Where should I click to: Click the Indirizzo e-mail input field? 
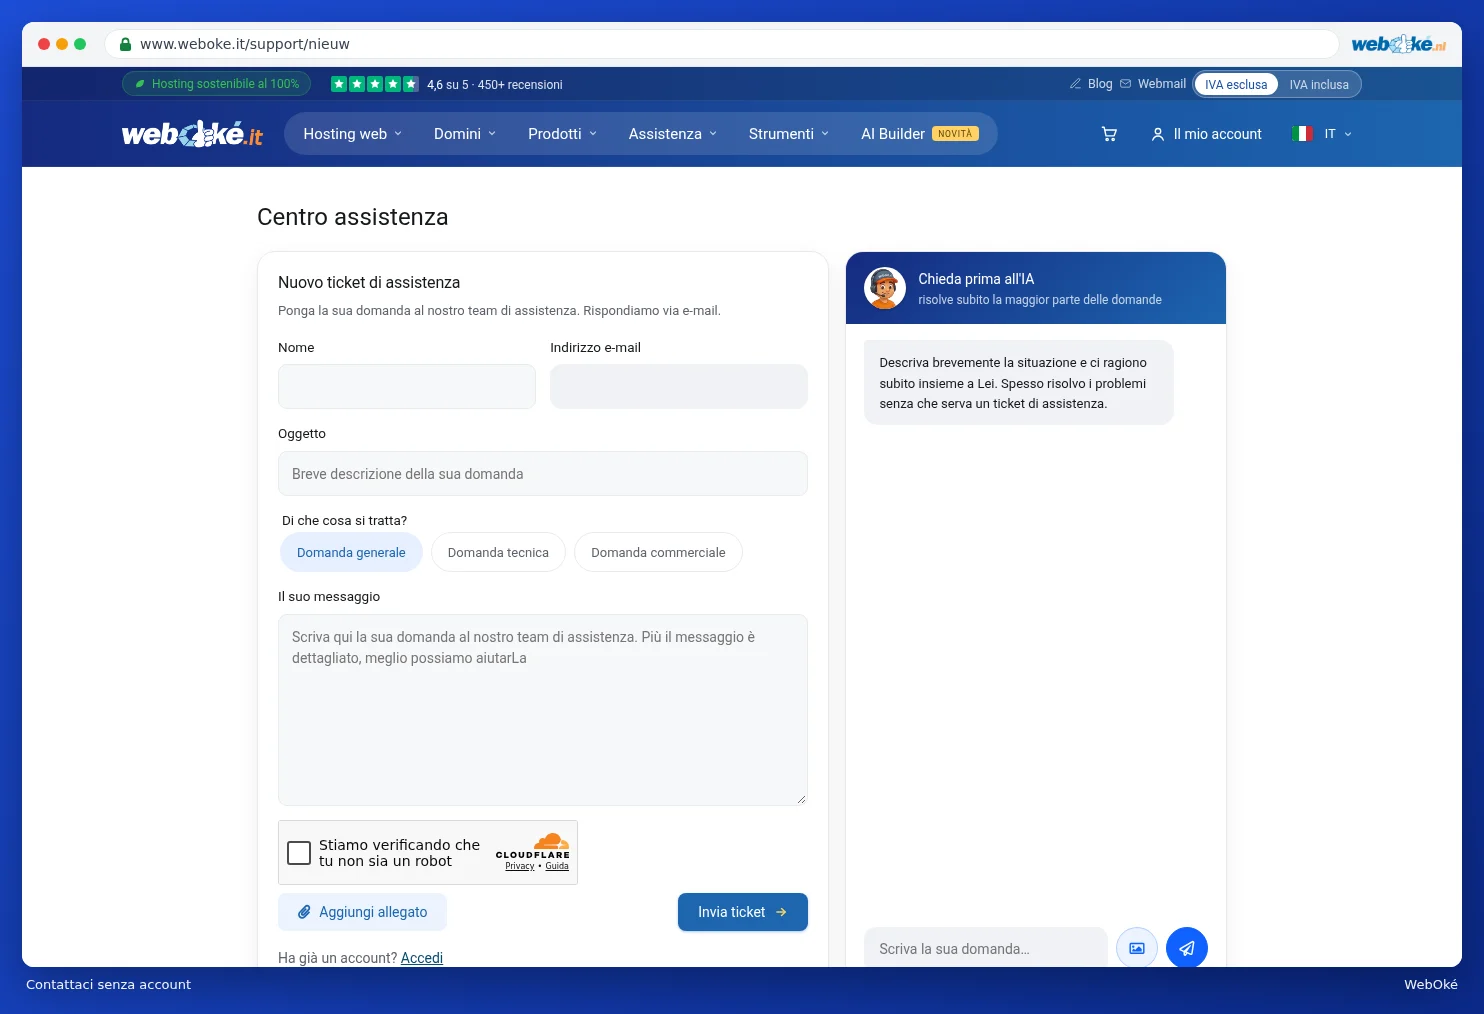pos(679,386)
